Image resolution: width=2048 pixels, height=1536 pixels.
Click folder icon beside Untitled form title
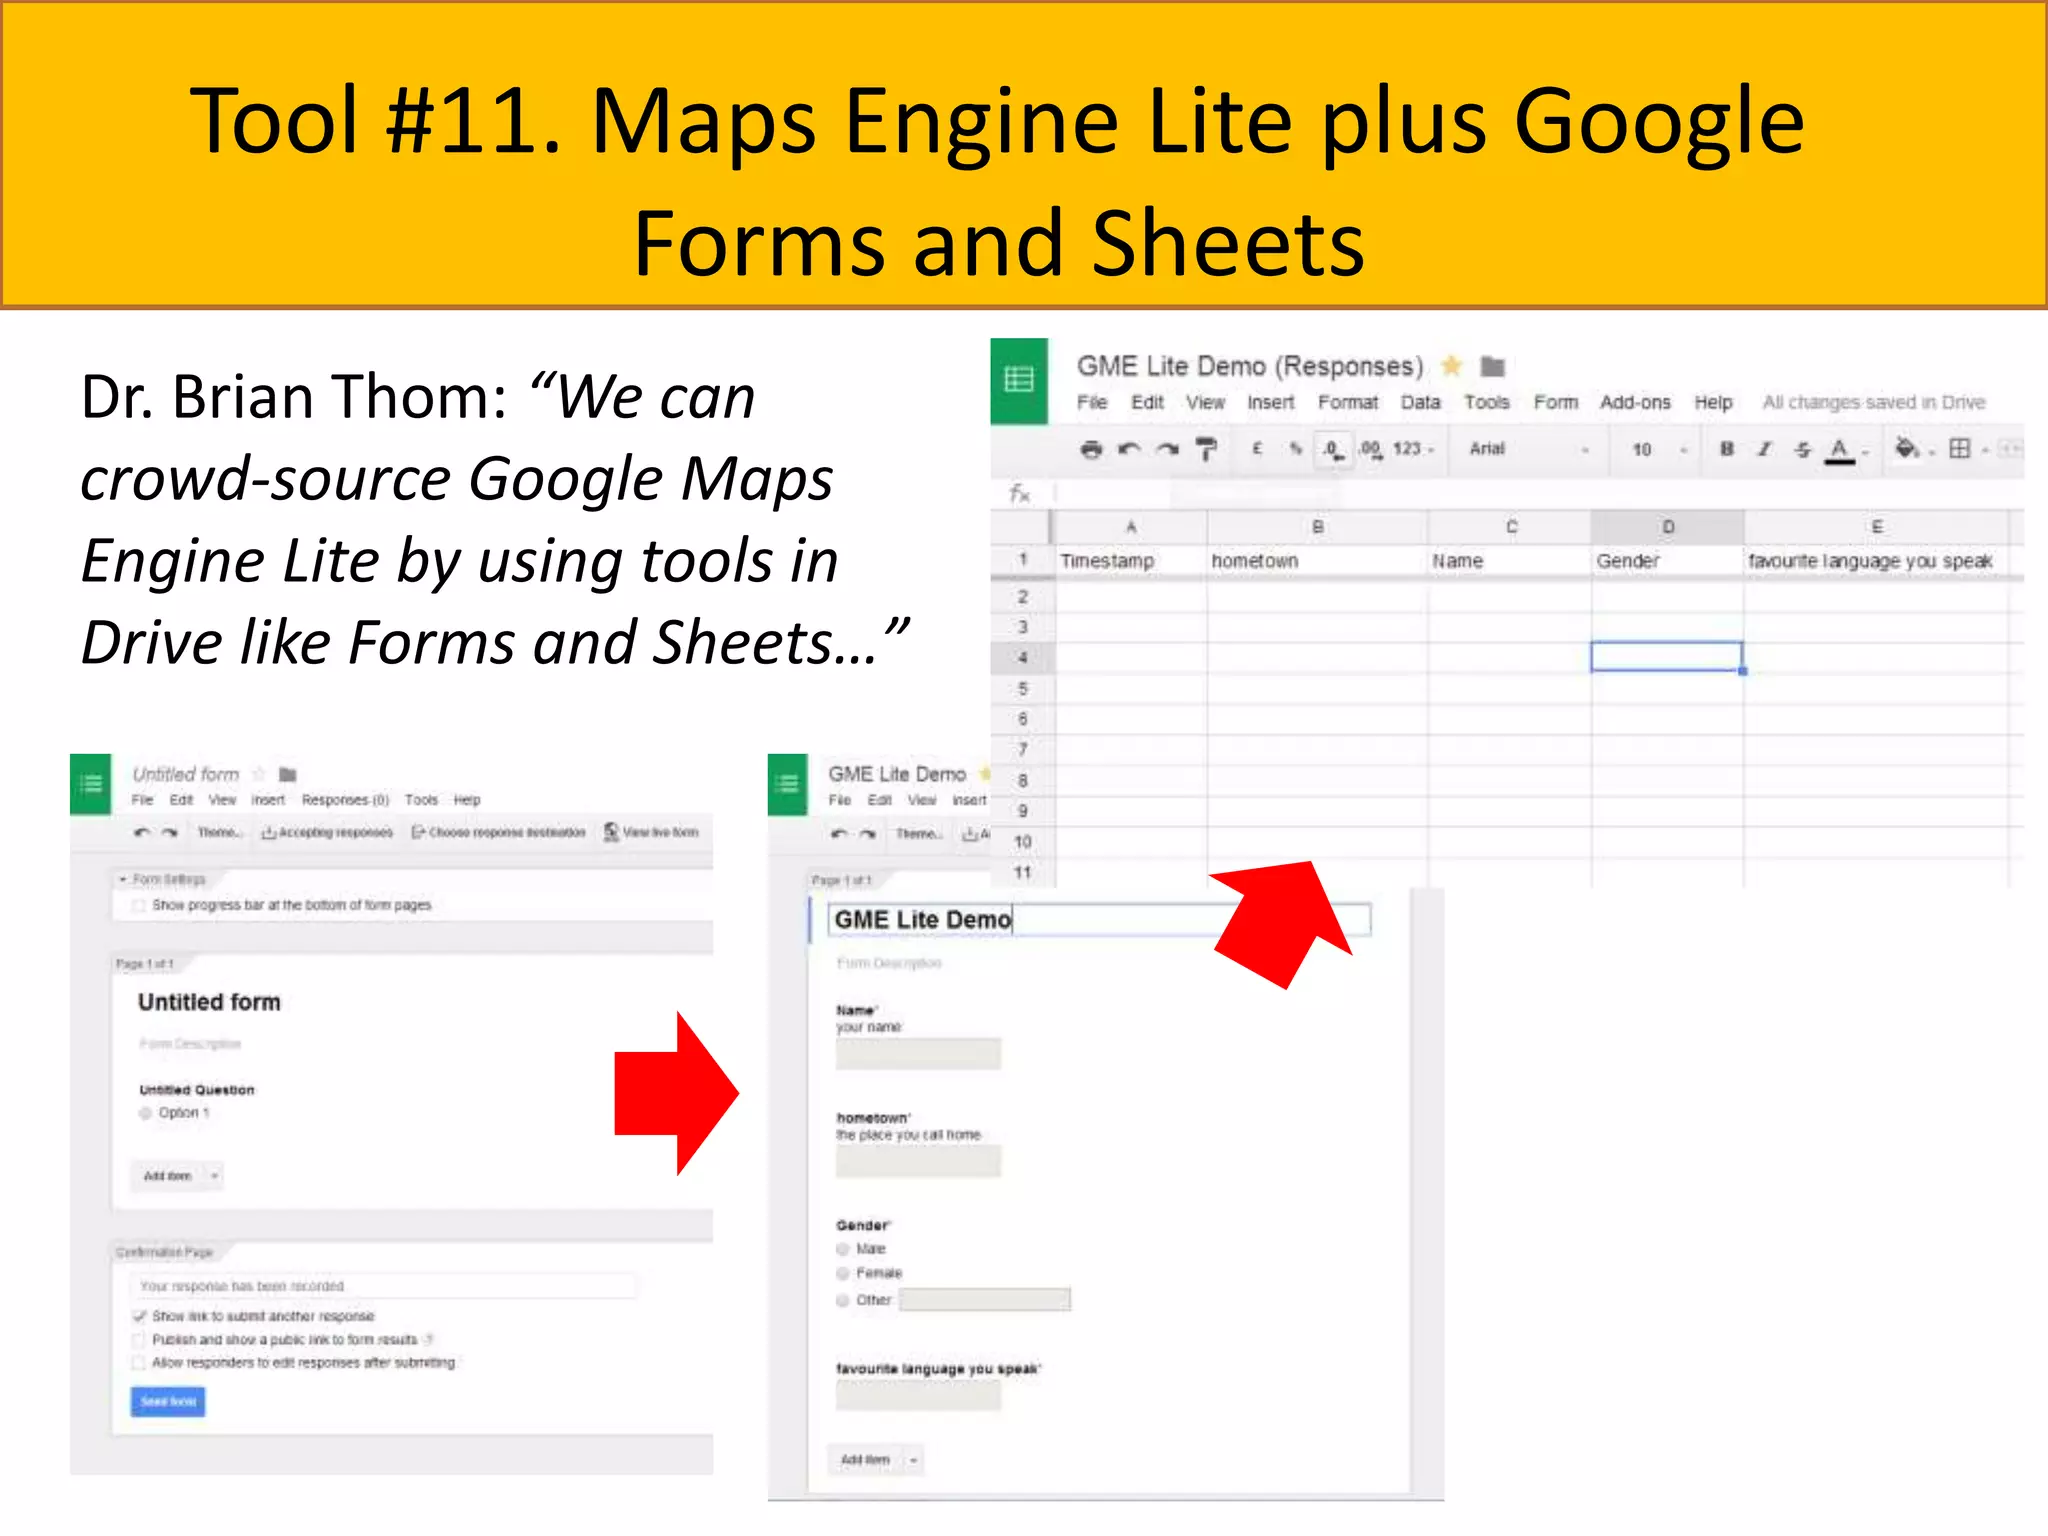coord(288,774)
